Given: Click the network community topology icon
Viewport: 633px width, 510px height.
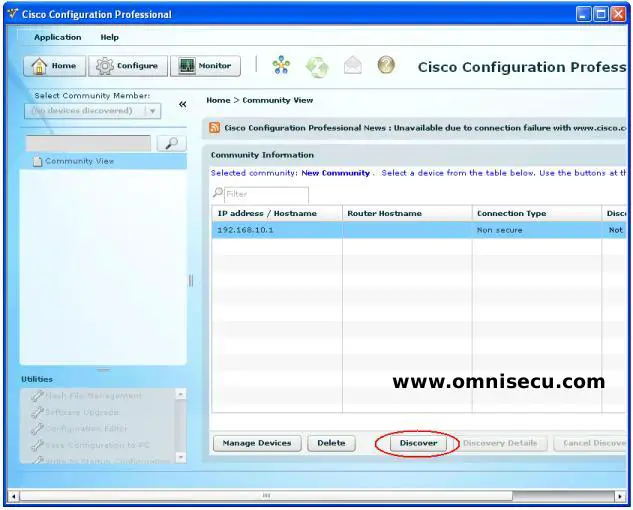Looking at the screenshot, I should [281, 65].
